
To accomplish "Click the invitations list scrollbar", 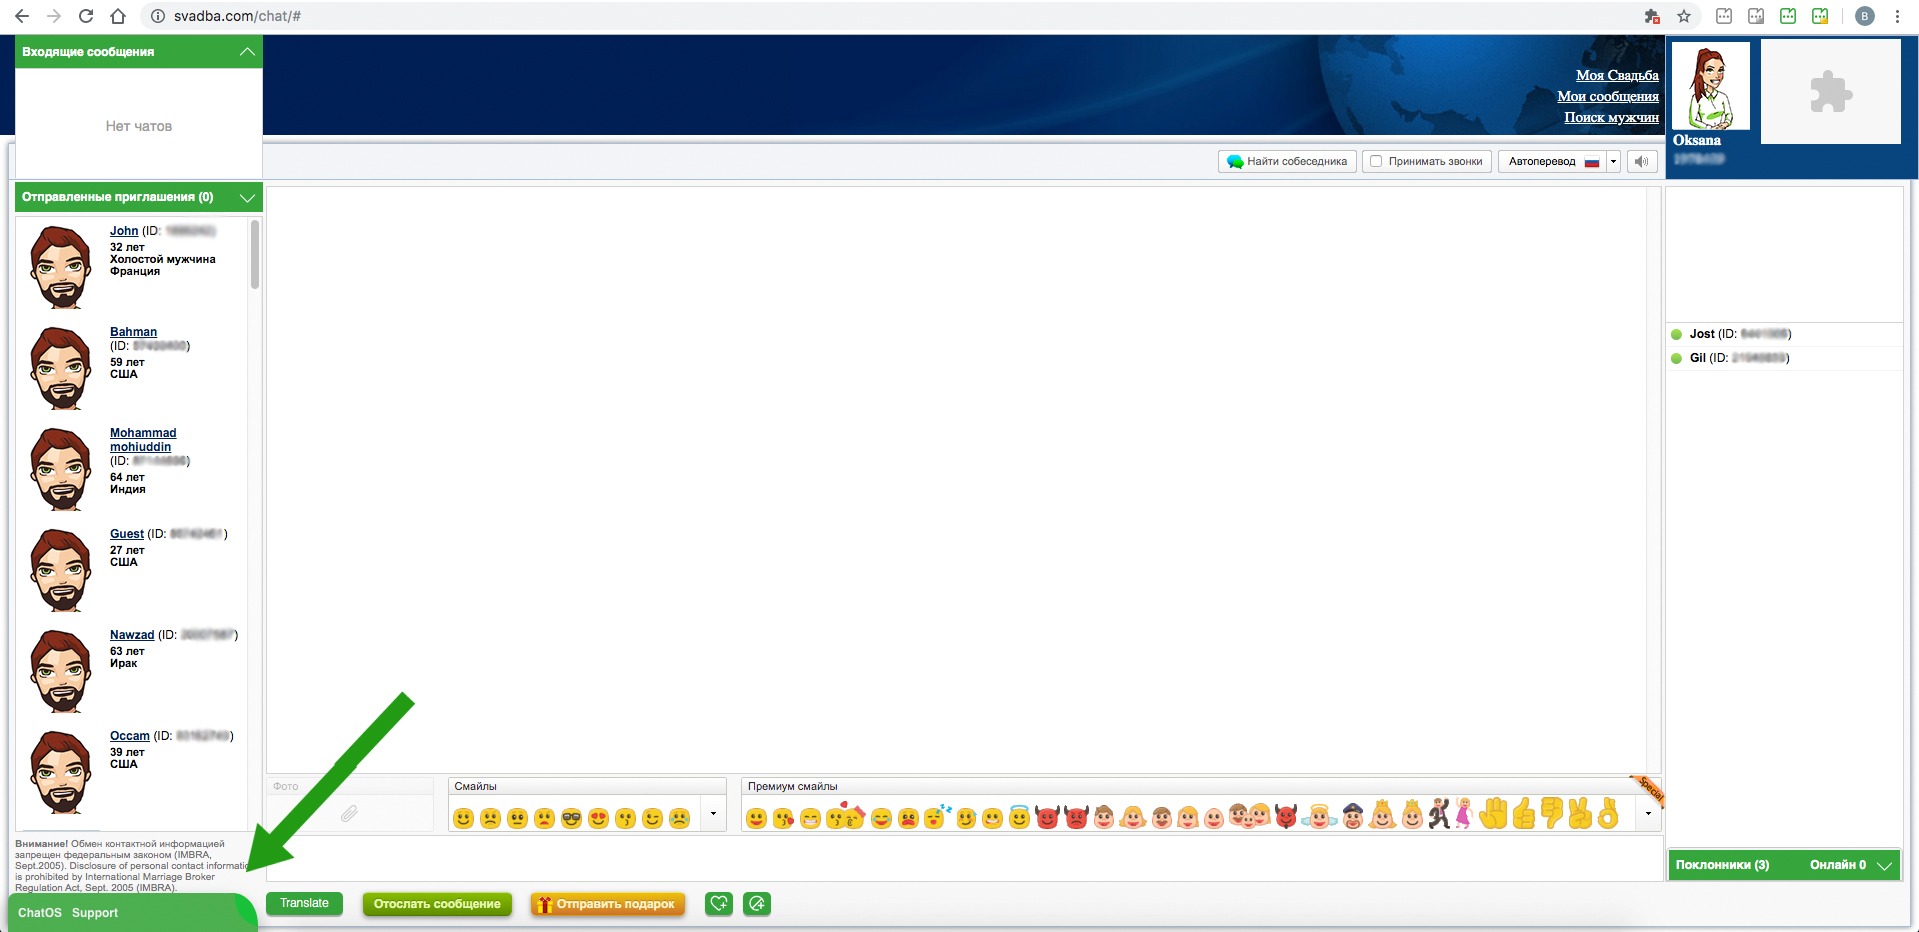I will pyautogui.click(x=255, y=254).
